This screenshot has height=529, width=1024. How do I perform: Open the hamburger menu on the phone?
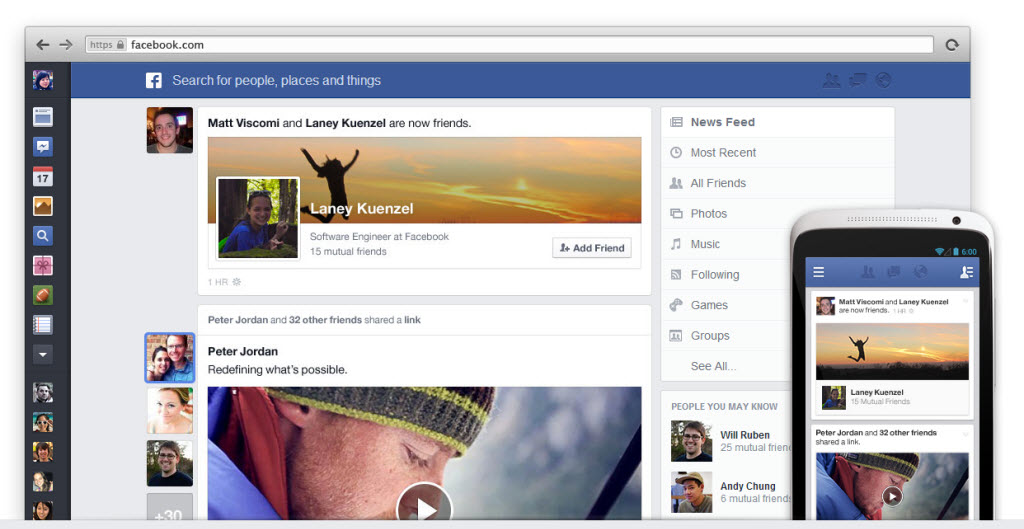click(x=819, y=272)
